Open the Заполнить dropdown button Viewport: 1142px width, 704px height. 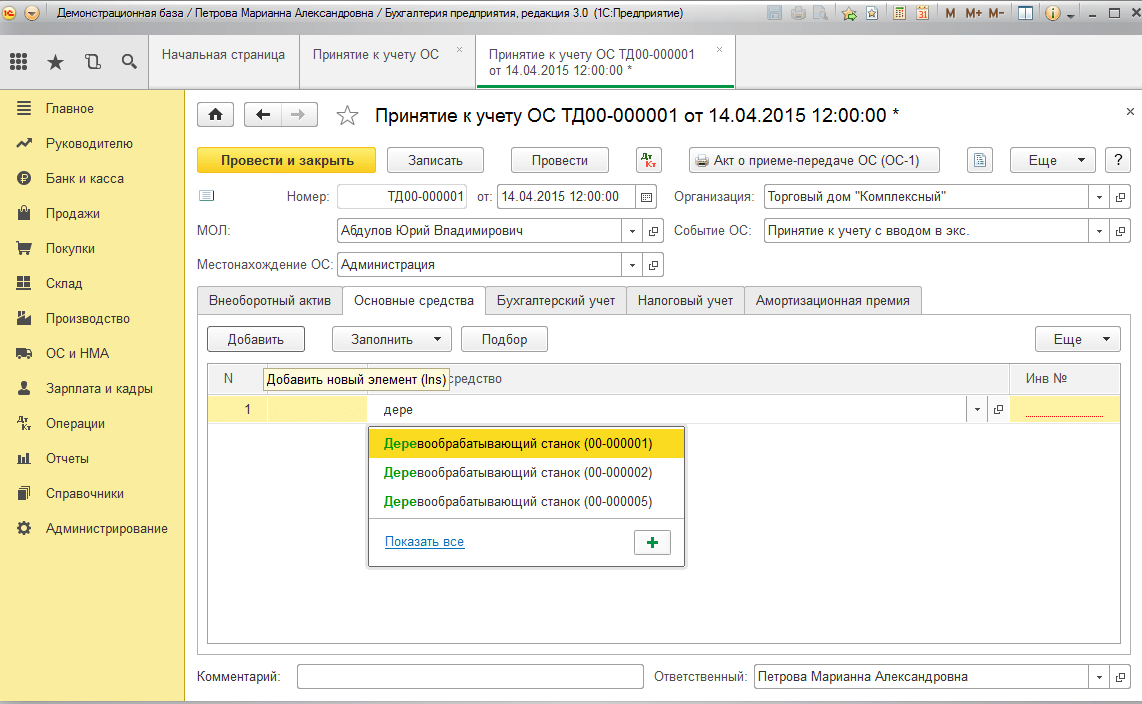coord(391,339)
